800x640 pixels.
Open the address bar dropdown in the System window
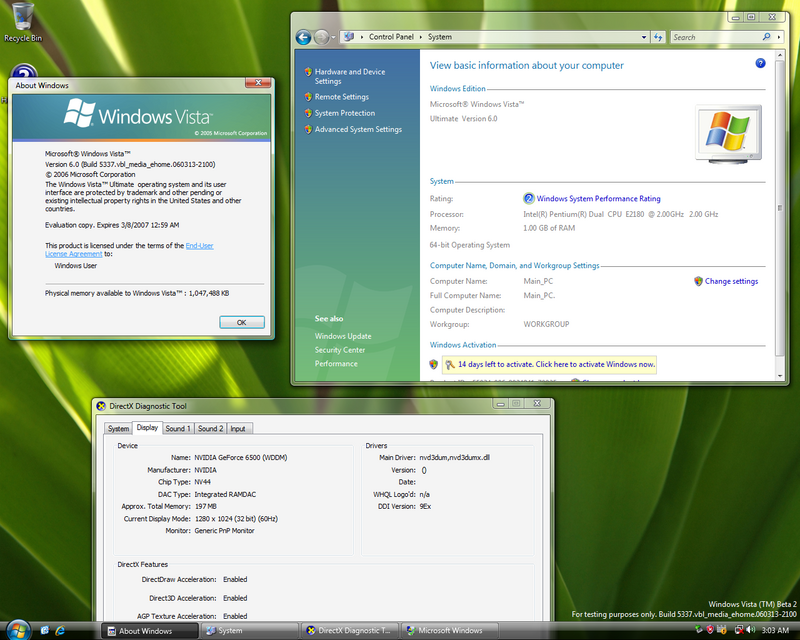(x=645, y=37)
